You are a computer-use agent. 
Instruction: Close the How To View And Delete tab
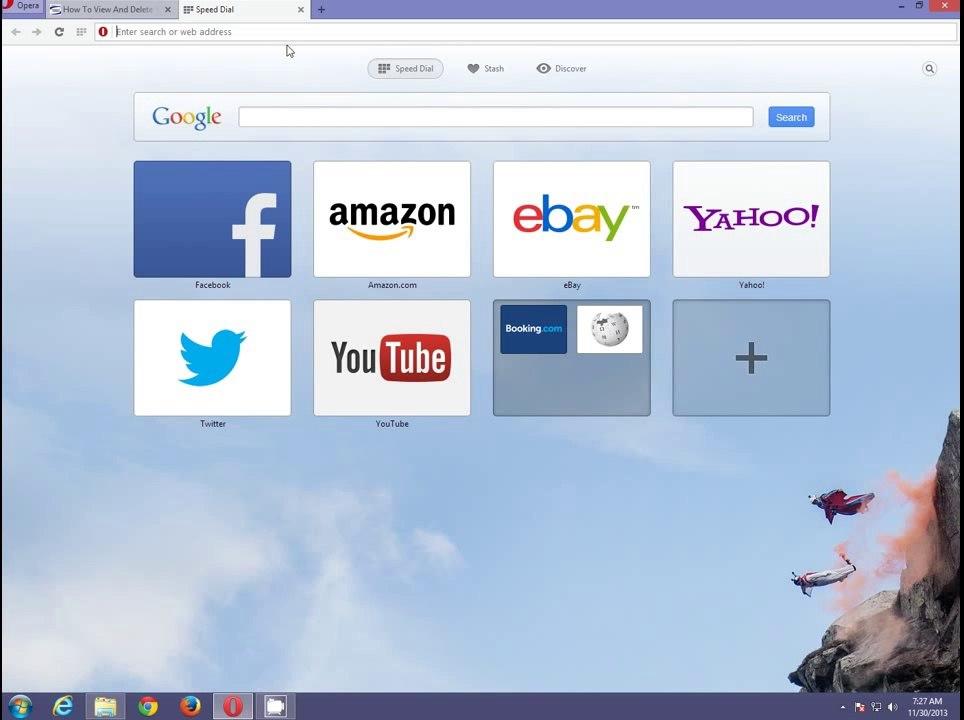(x=168, y=10)
